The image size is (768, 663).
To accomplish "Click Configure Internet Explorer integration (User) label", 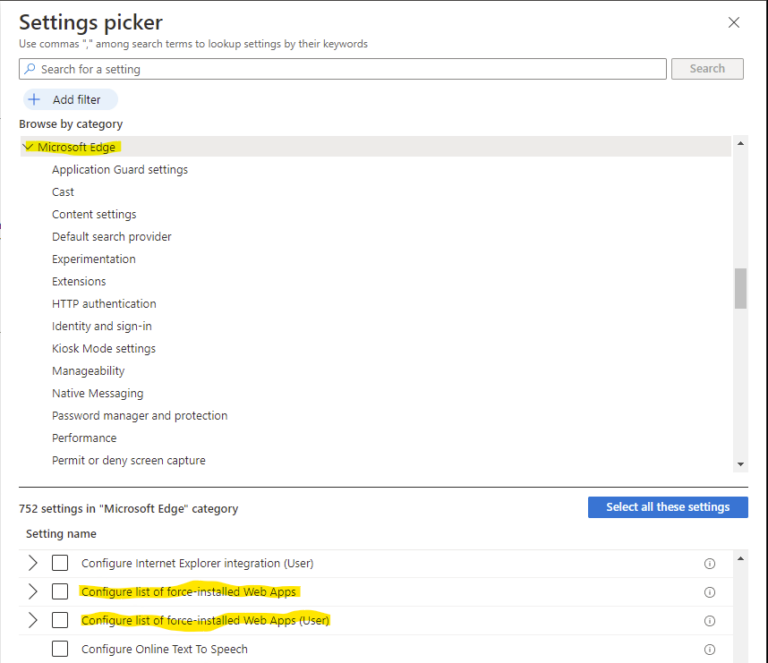I will (197, 564).
